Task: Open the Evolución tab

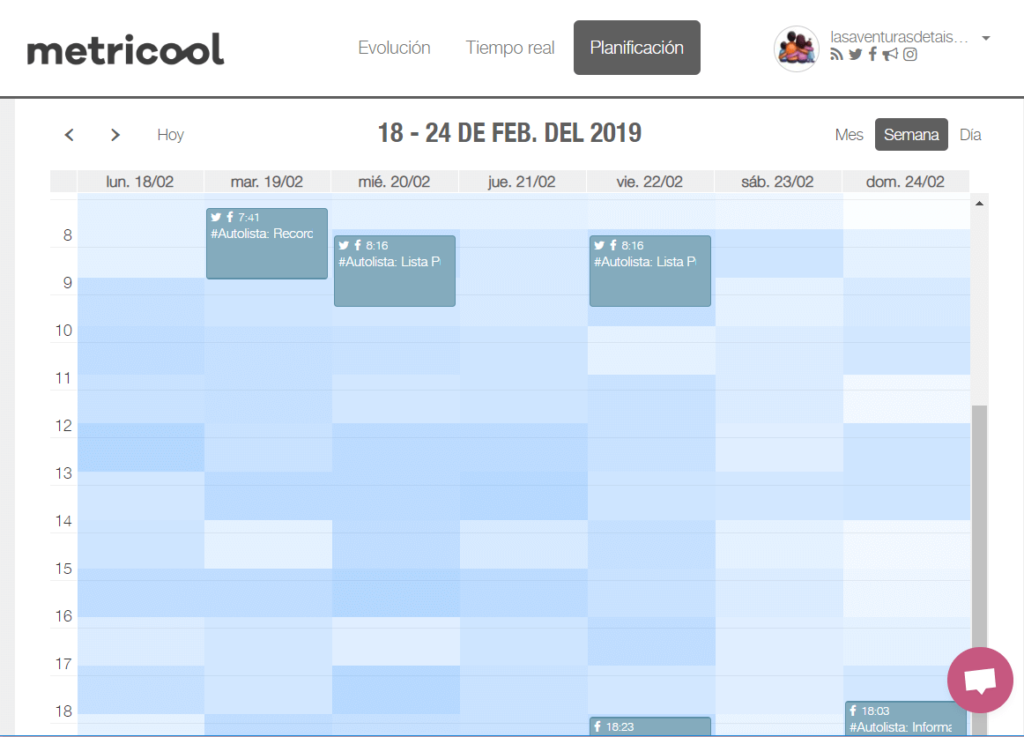Action: 394,48
